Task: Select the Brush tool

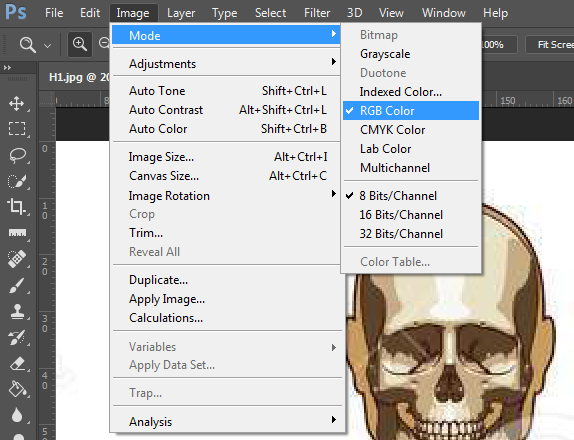Action: tap(17, 286)
